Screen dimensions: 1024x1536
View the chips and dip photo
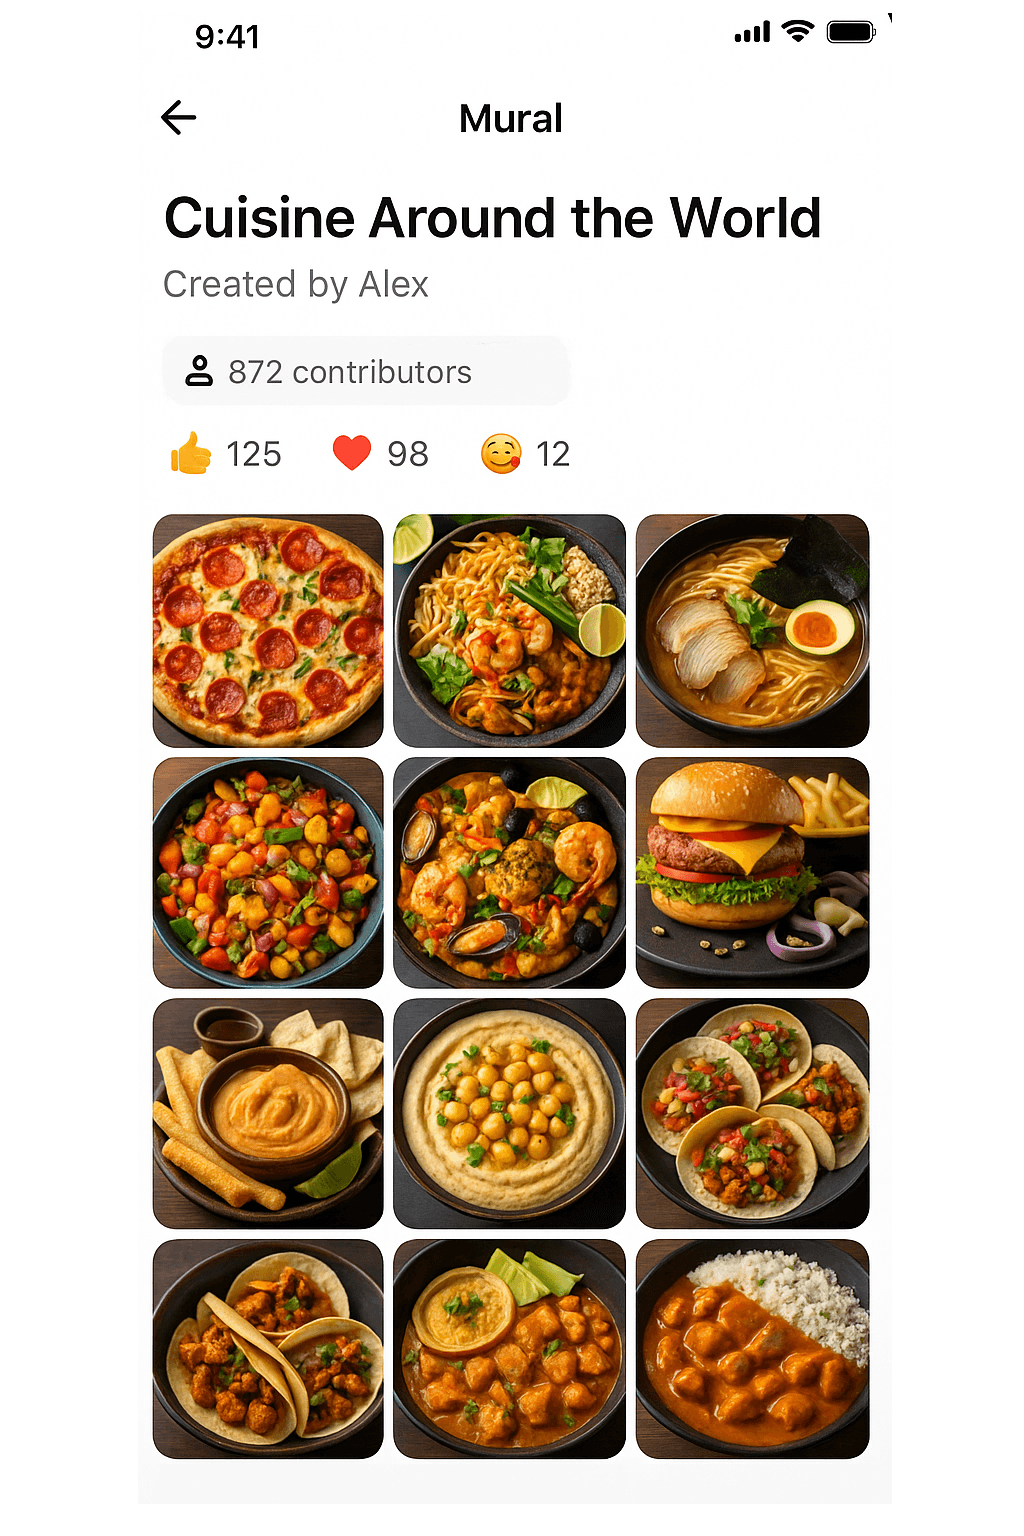pos(268,1114)
